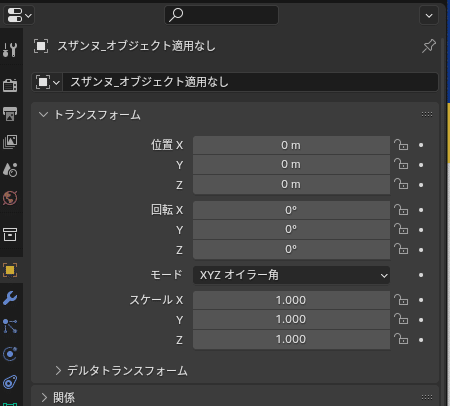Toggle the lock for 位置 X
Viewport: 450px width, 406px height.
tap(401, 145)
